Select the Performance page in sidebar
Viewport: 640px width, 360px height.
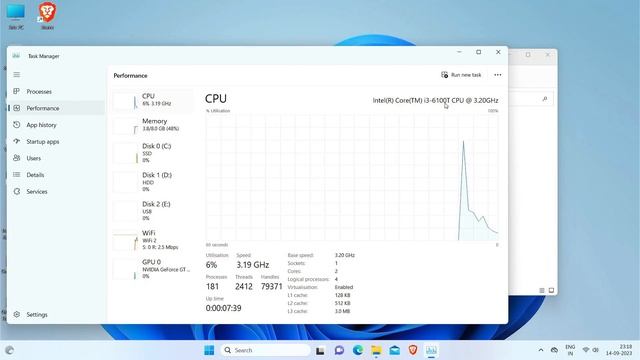[x=56, y=108]
